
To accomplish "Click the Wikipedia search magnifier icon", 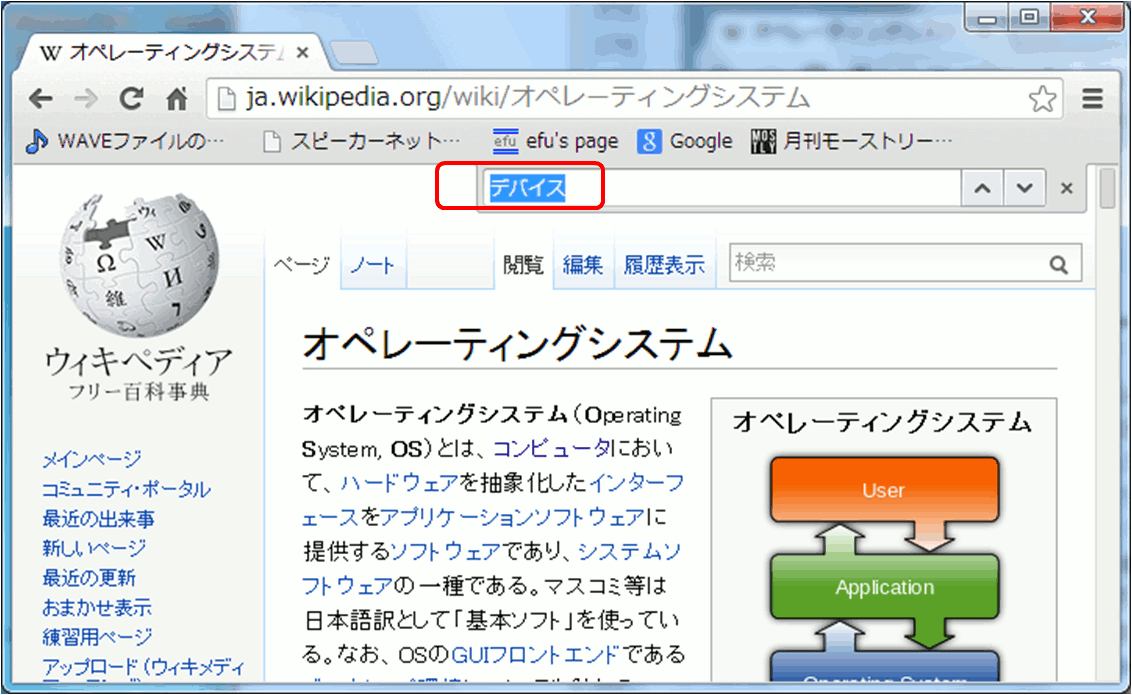I will [1058, 265].
